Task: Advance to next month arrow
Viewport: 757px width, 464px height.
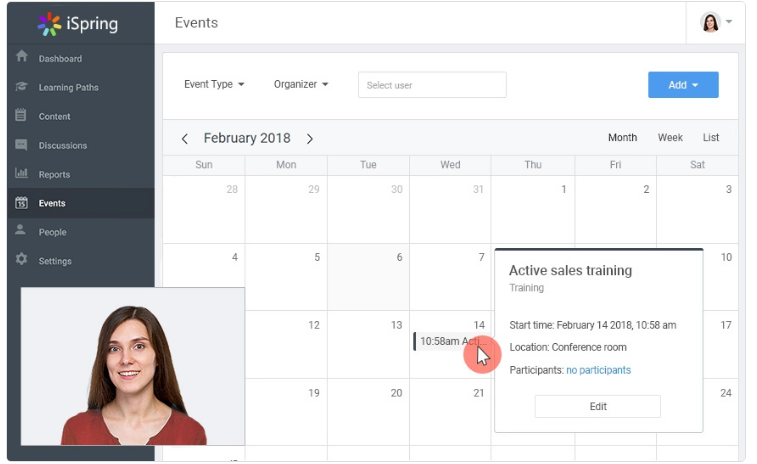Action: [x=310, y=139]
